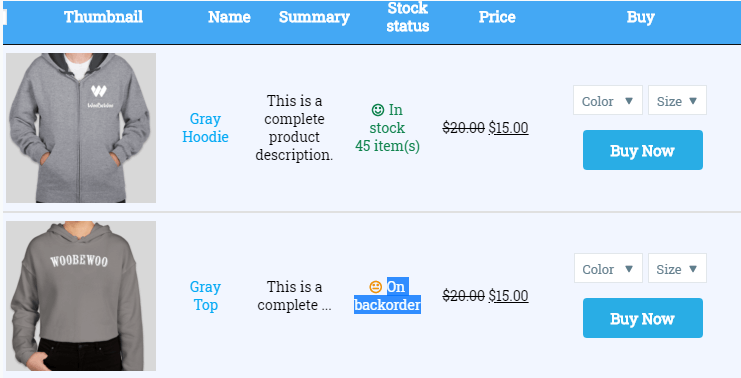741x378 pixels.
Task: Click the orange neutral-face backorder icon
Action: tap(376, 286)
